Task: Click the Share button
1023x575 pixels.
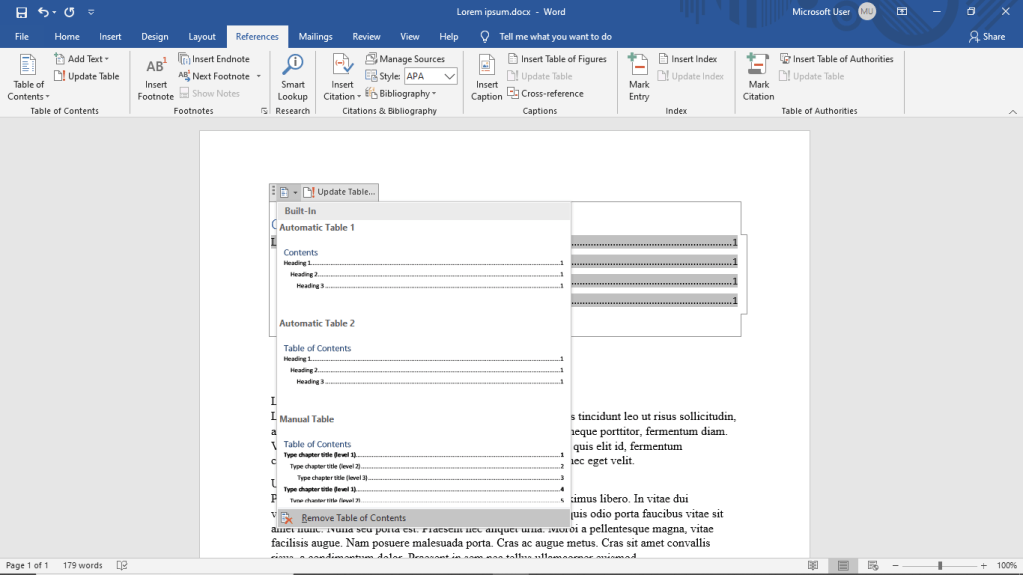Action: (x=986, y=37)
